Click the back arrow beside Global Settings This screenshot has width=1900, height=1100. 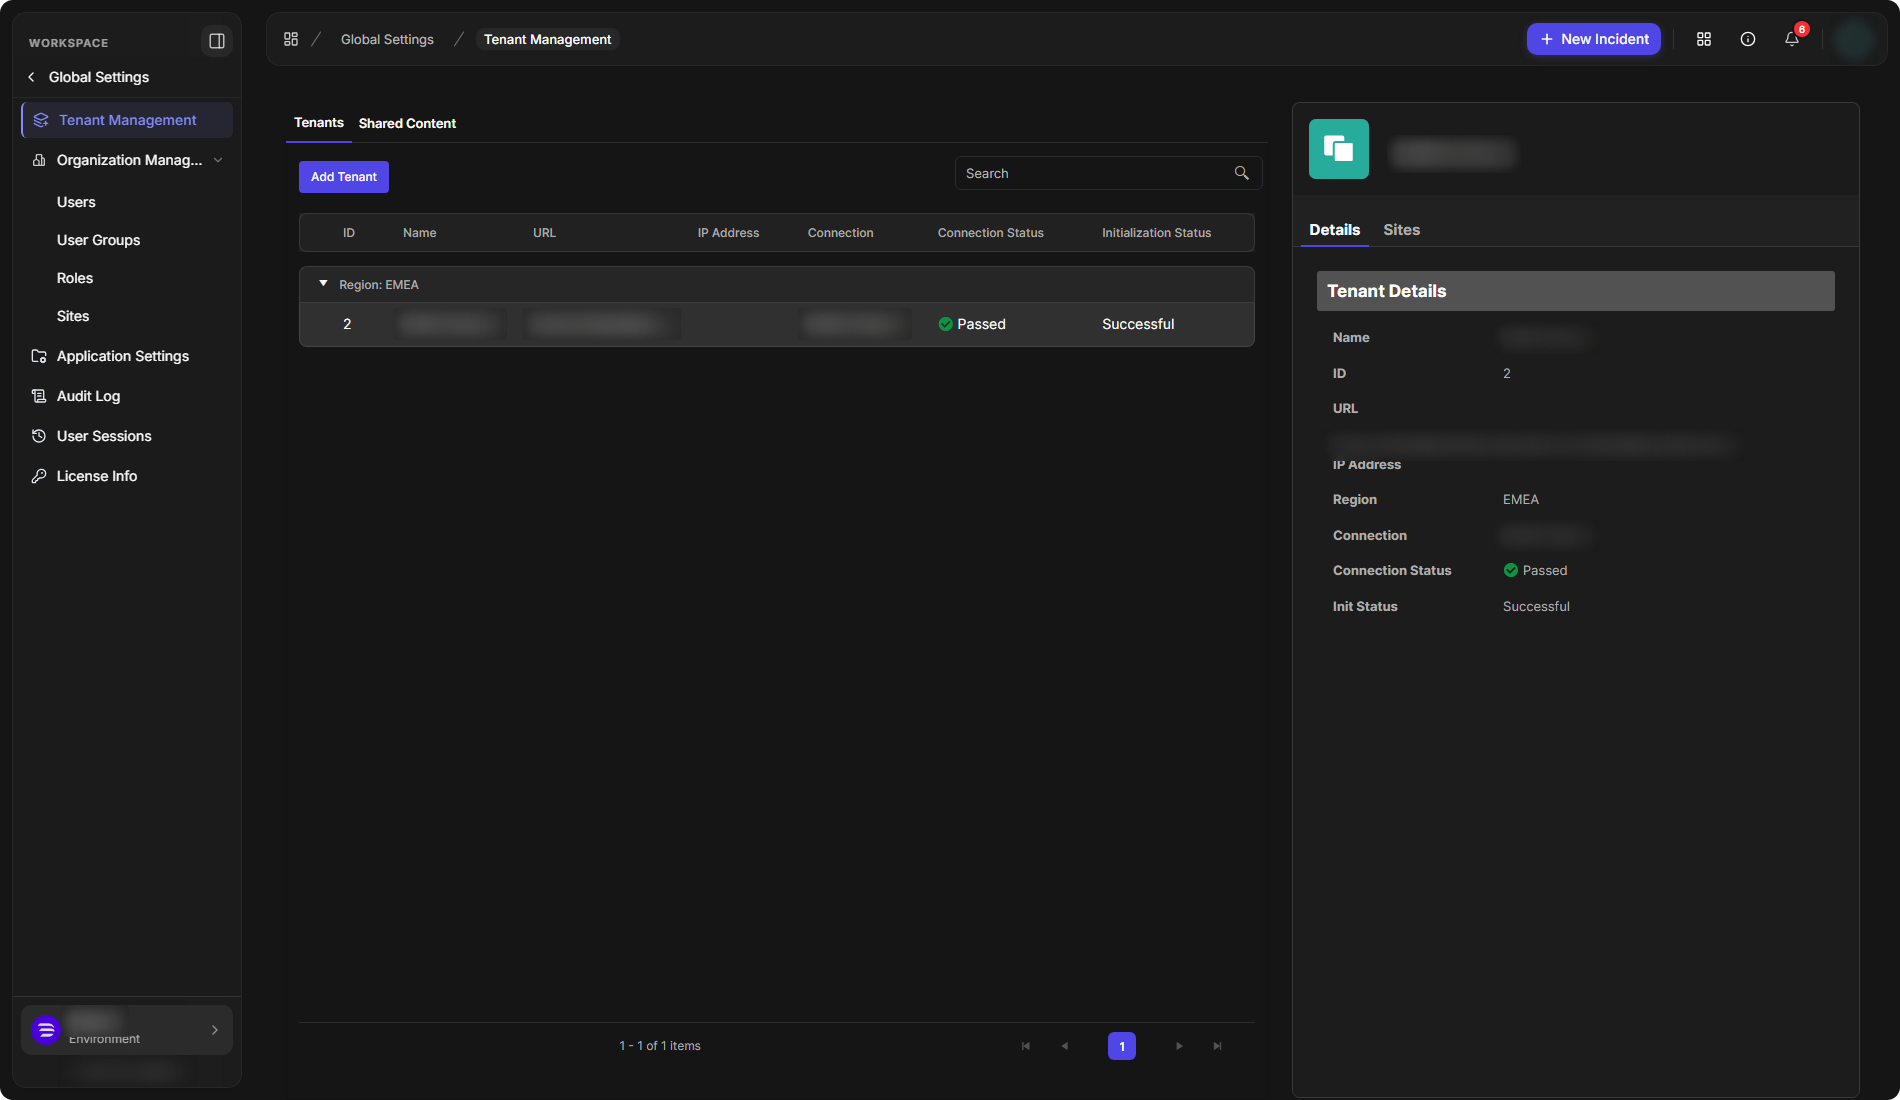31,77
